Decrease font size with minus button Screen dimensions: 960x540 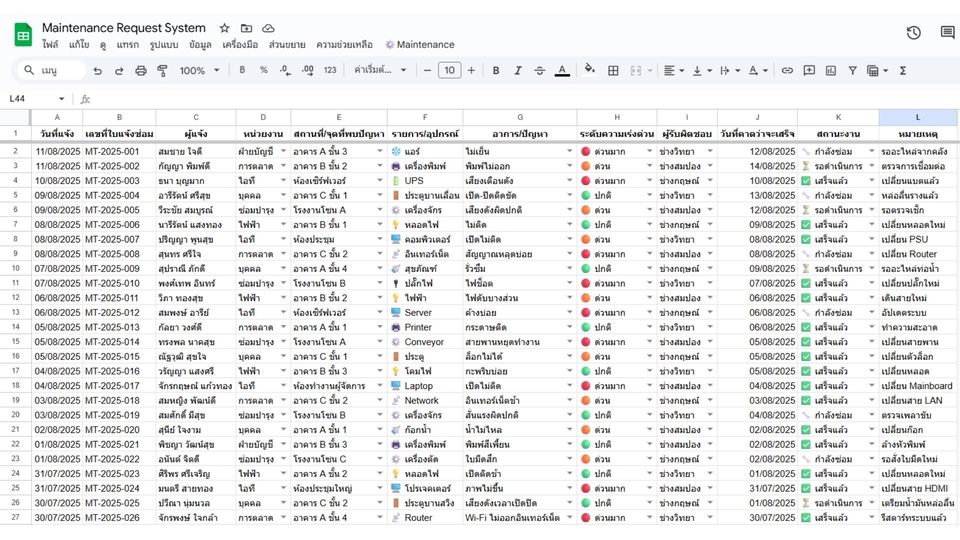(427, 70)
